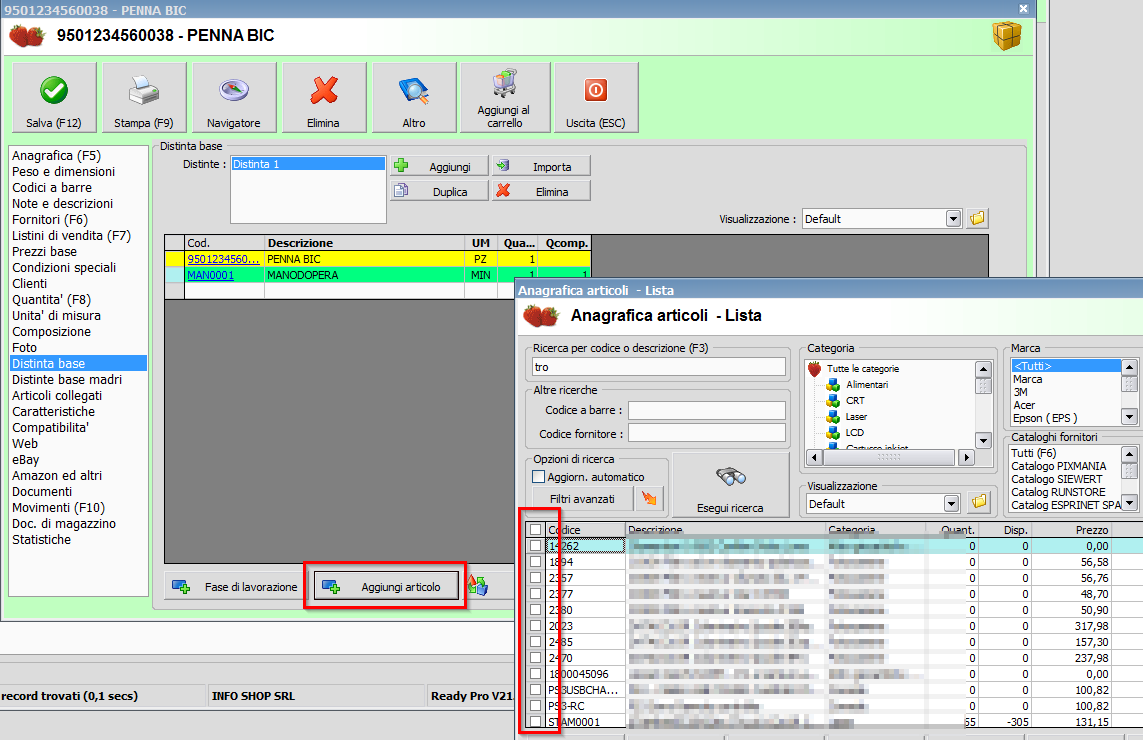Check the row checkbox for STAM0001

coord(536,722)
